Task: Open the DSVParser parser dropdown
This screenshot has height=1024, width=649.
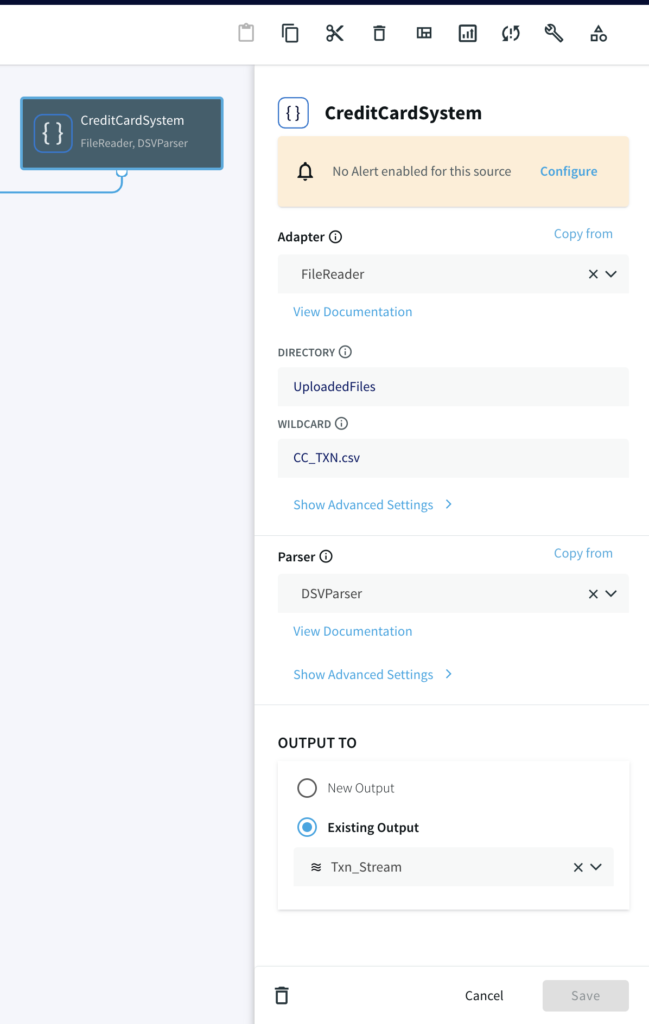Action: [x=611, y=593]
